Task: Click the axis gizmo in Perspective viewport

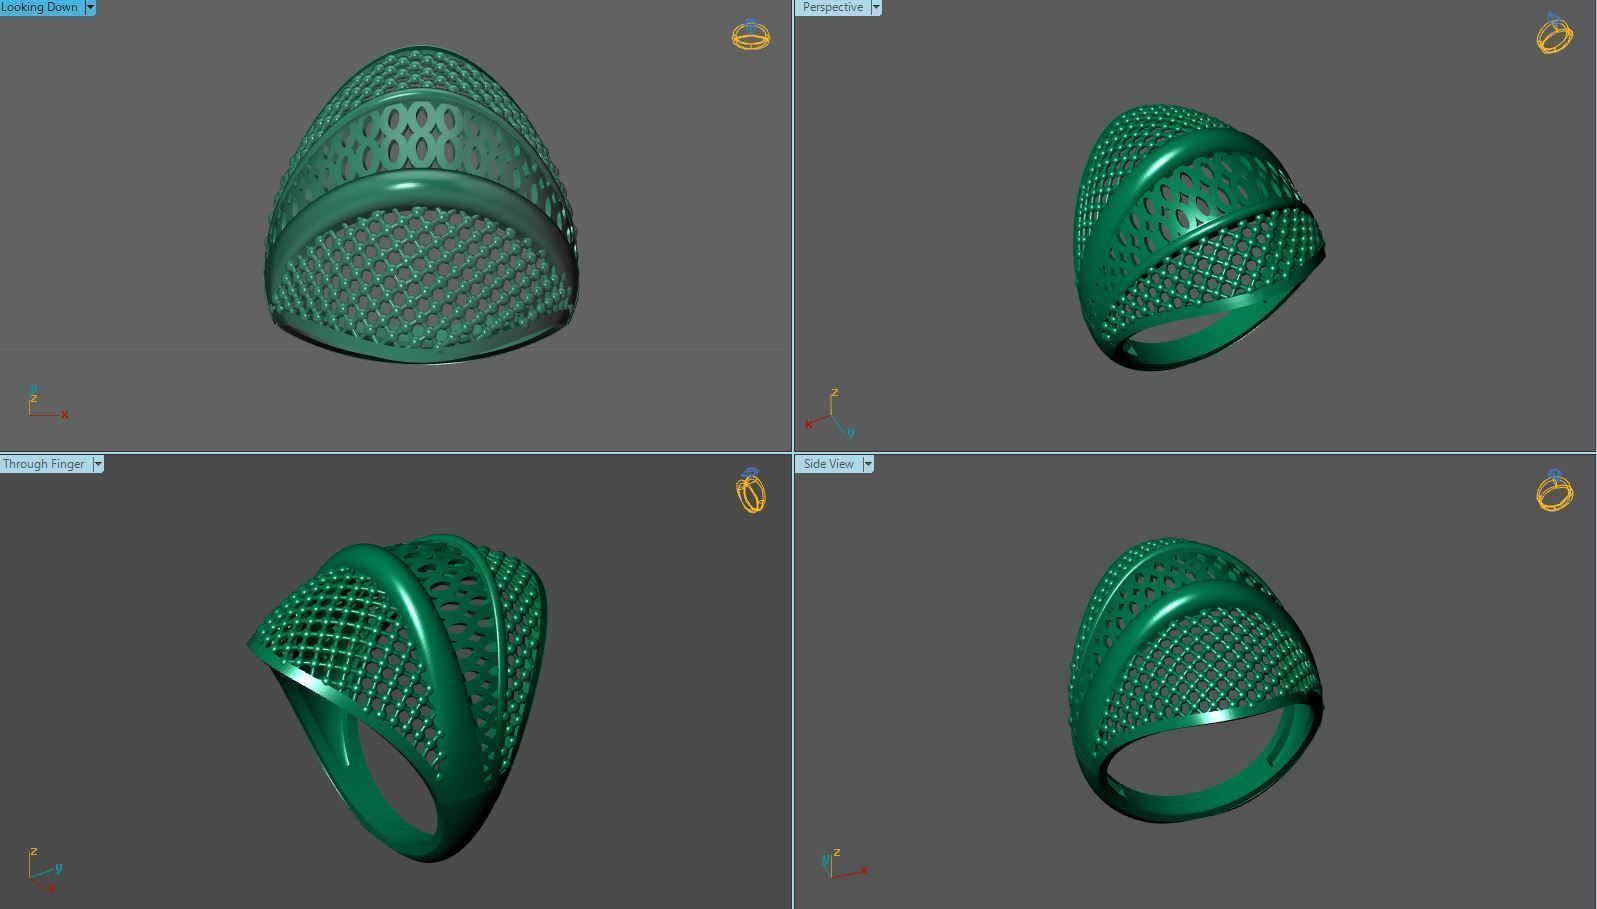Action: 830,414
